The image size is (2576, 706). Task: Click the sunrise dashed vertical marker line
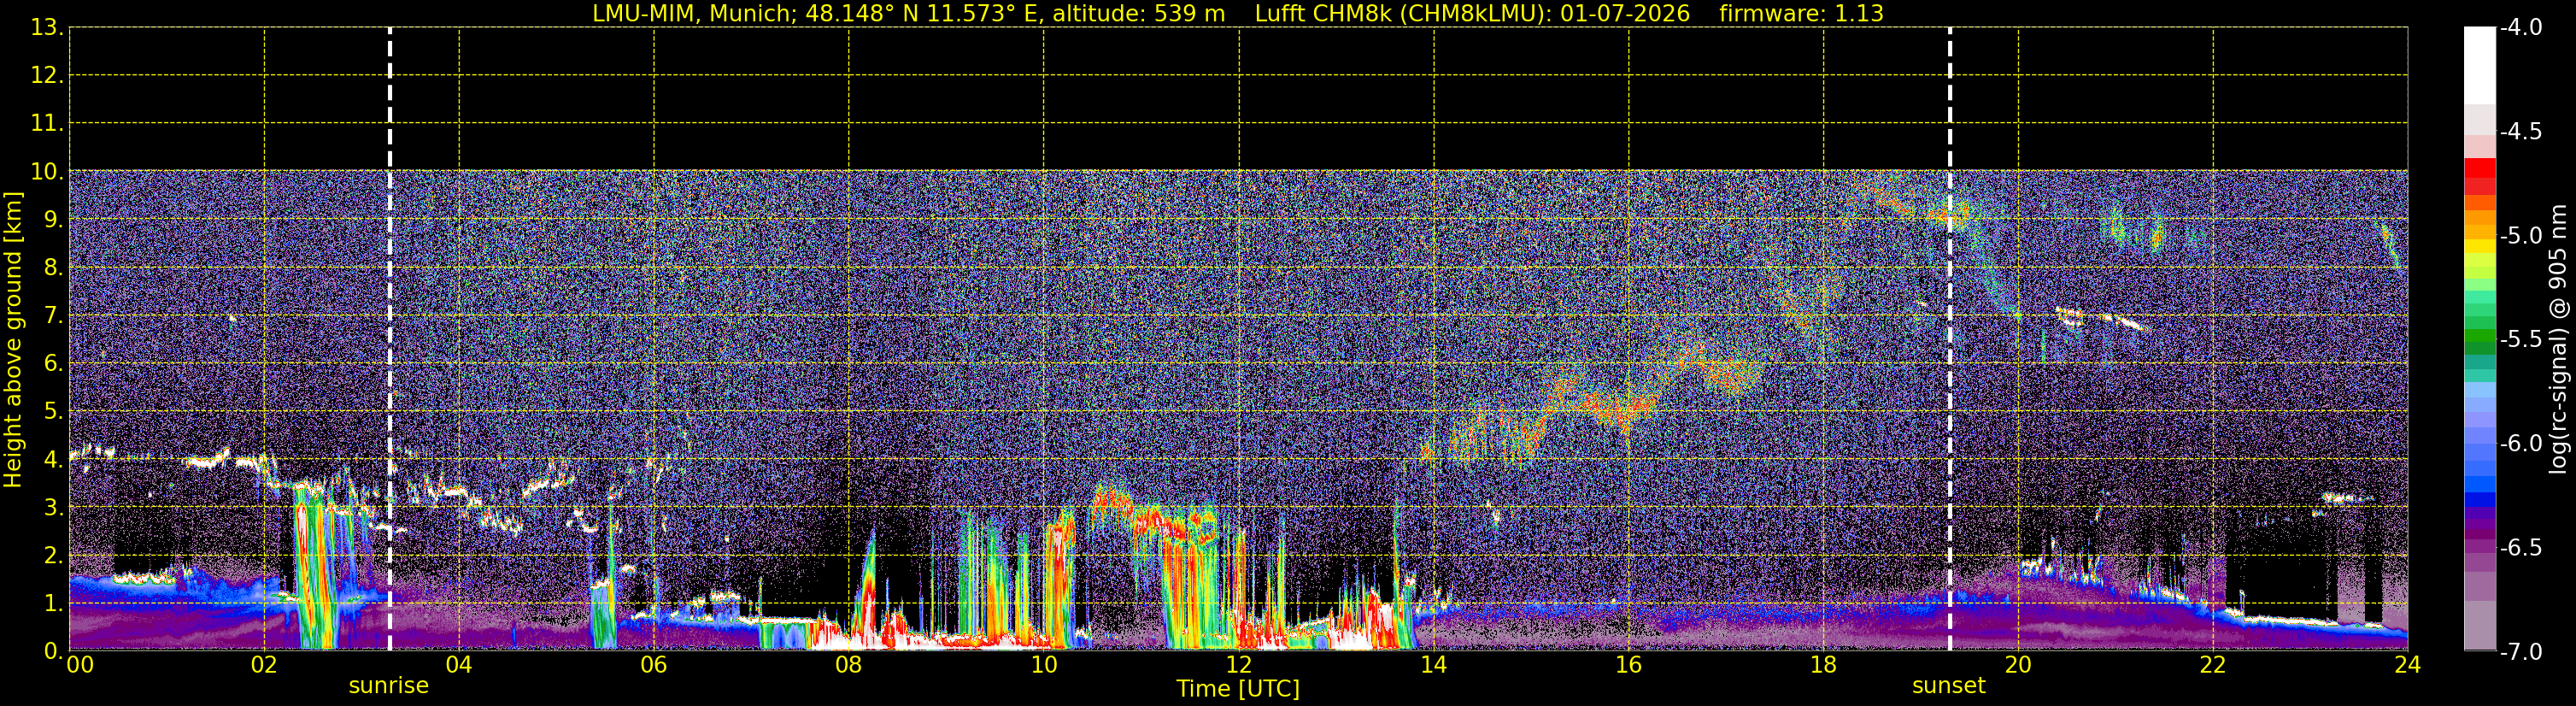pos(390,339)
